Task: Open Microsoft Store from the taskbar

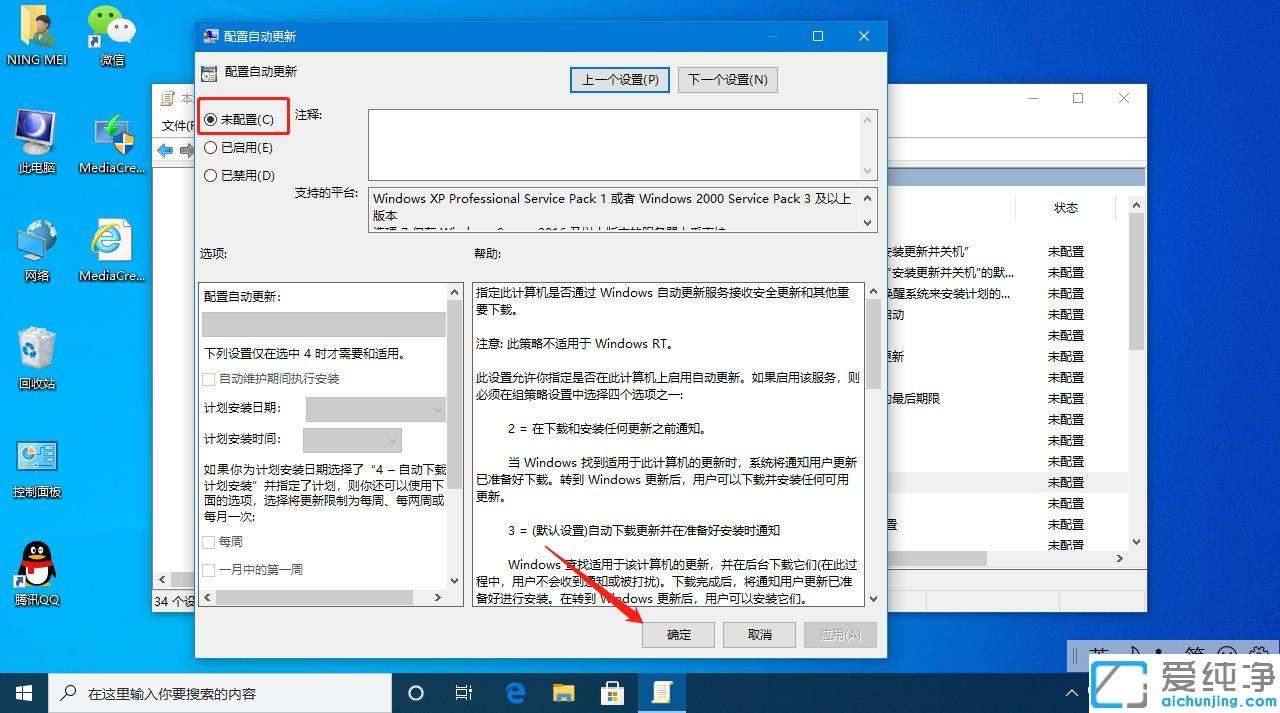Action: click(x=613, y=691)
